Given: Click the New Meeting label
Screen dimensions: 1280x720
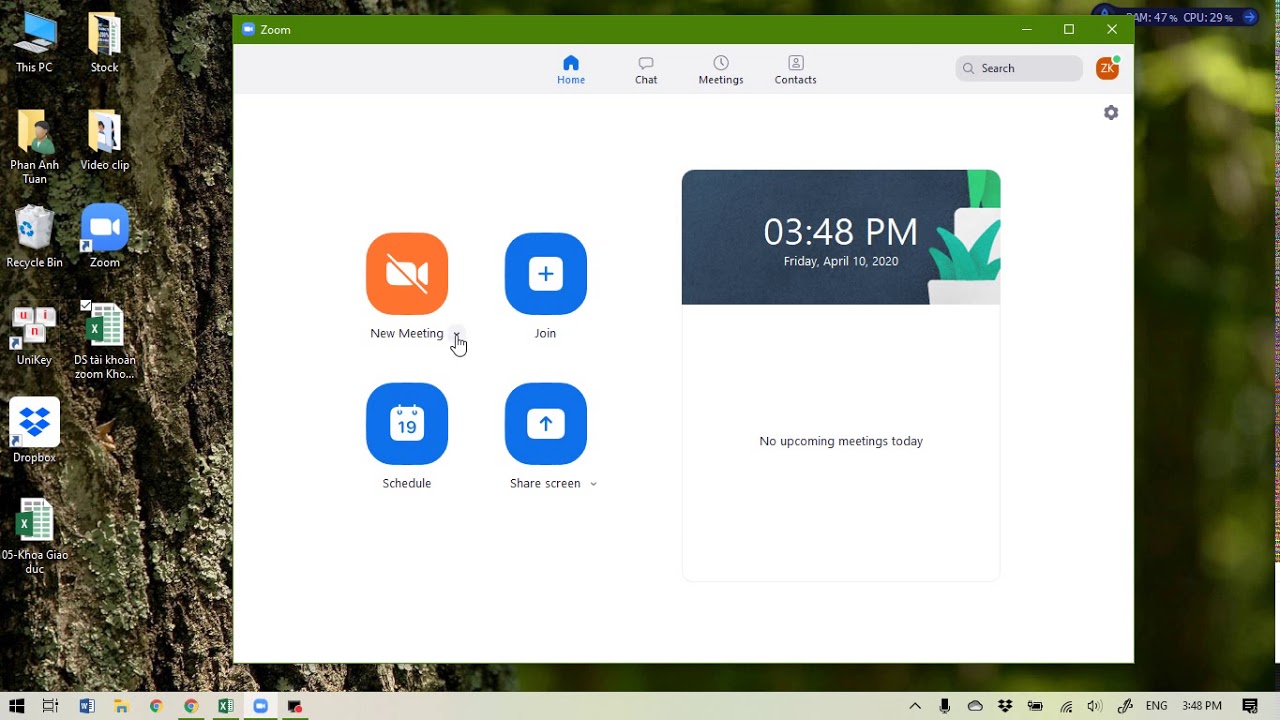Looking at the screenshot, I should click(407, 334).
